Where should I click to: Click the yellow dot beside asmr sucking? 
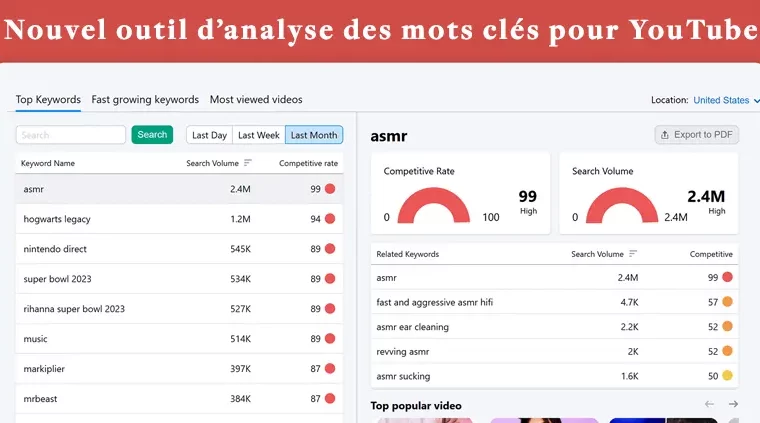(727, 376)
